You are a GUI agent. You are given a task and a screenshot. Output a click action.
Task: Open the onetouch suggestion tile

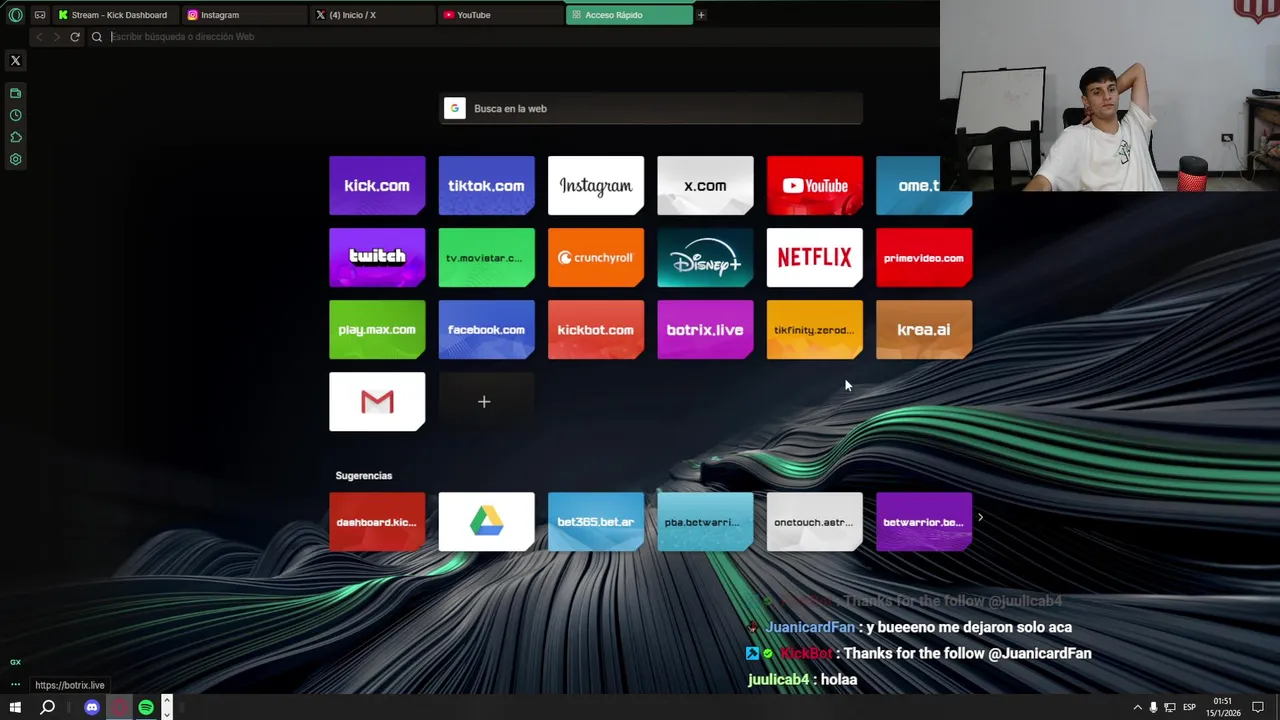coord(814,522)
